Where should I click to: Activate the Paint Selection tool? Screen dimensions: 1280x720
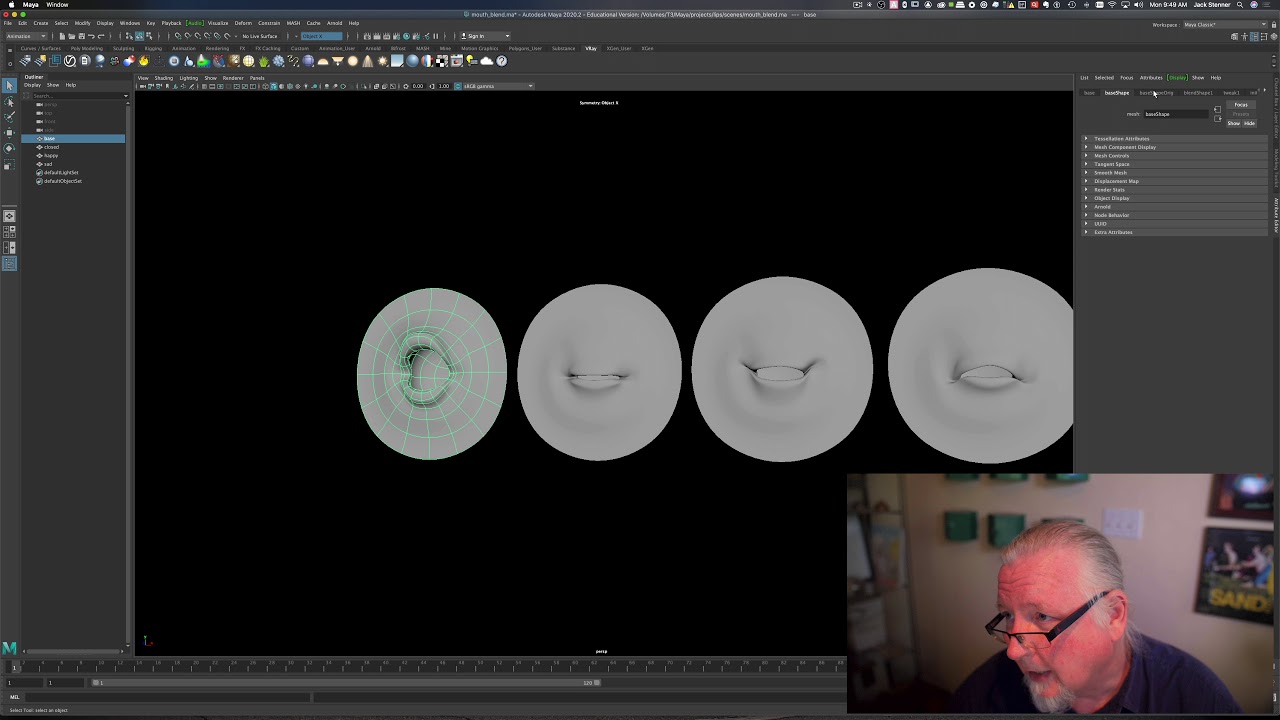click(9, 117)
